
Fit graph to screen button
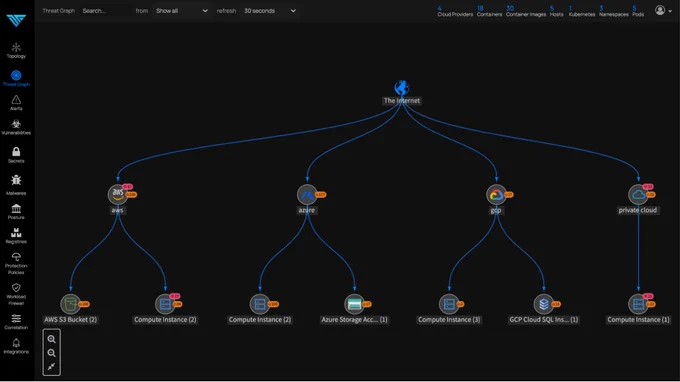pos(51,367)
